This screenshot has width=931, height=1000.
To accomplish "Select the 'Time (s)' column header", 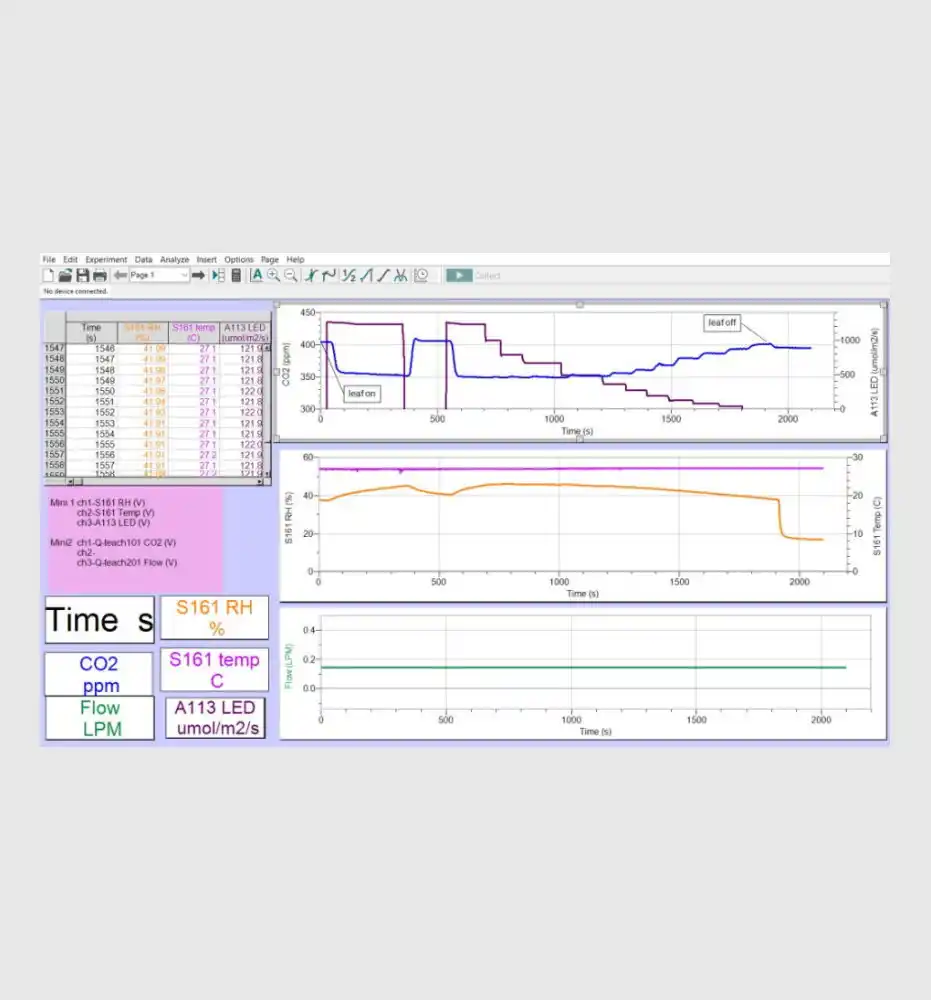I will 91,331.
